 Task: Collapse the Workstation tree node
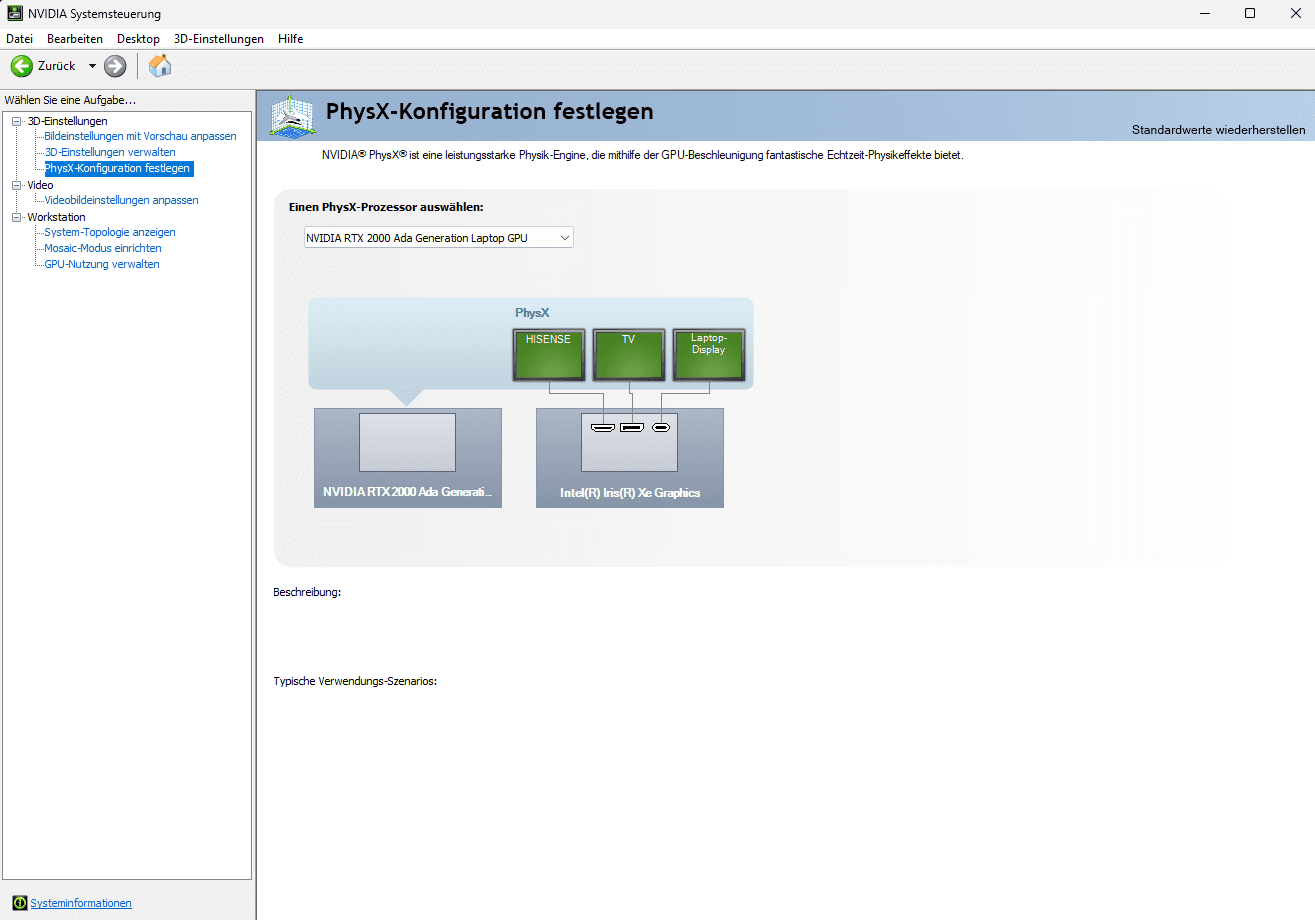(x=16, y=217)
